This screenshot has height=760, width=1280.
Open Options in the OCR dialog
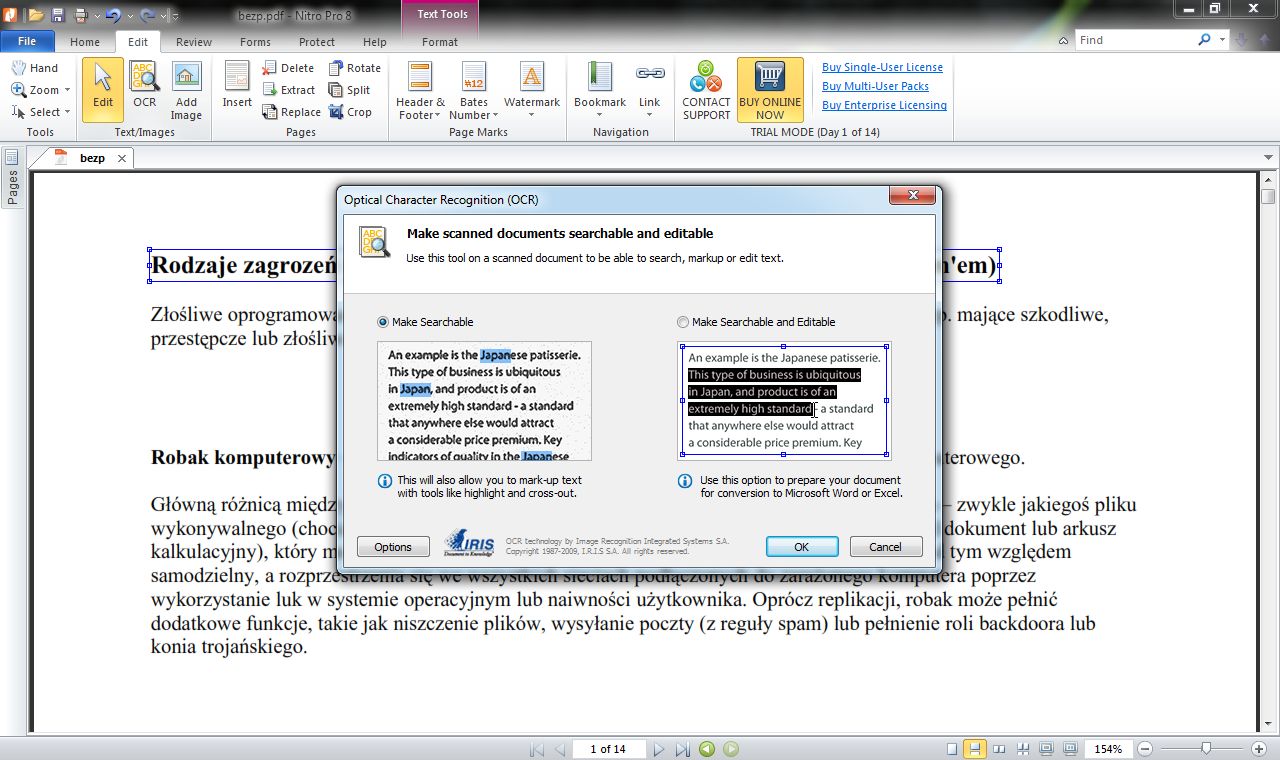393,547
